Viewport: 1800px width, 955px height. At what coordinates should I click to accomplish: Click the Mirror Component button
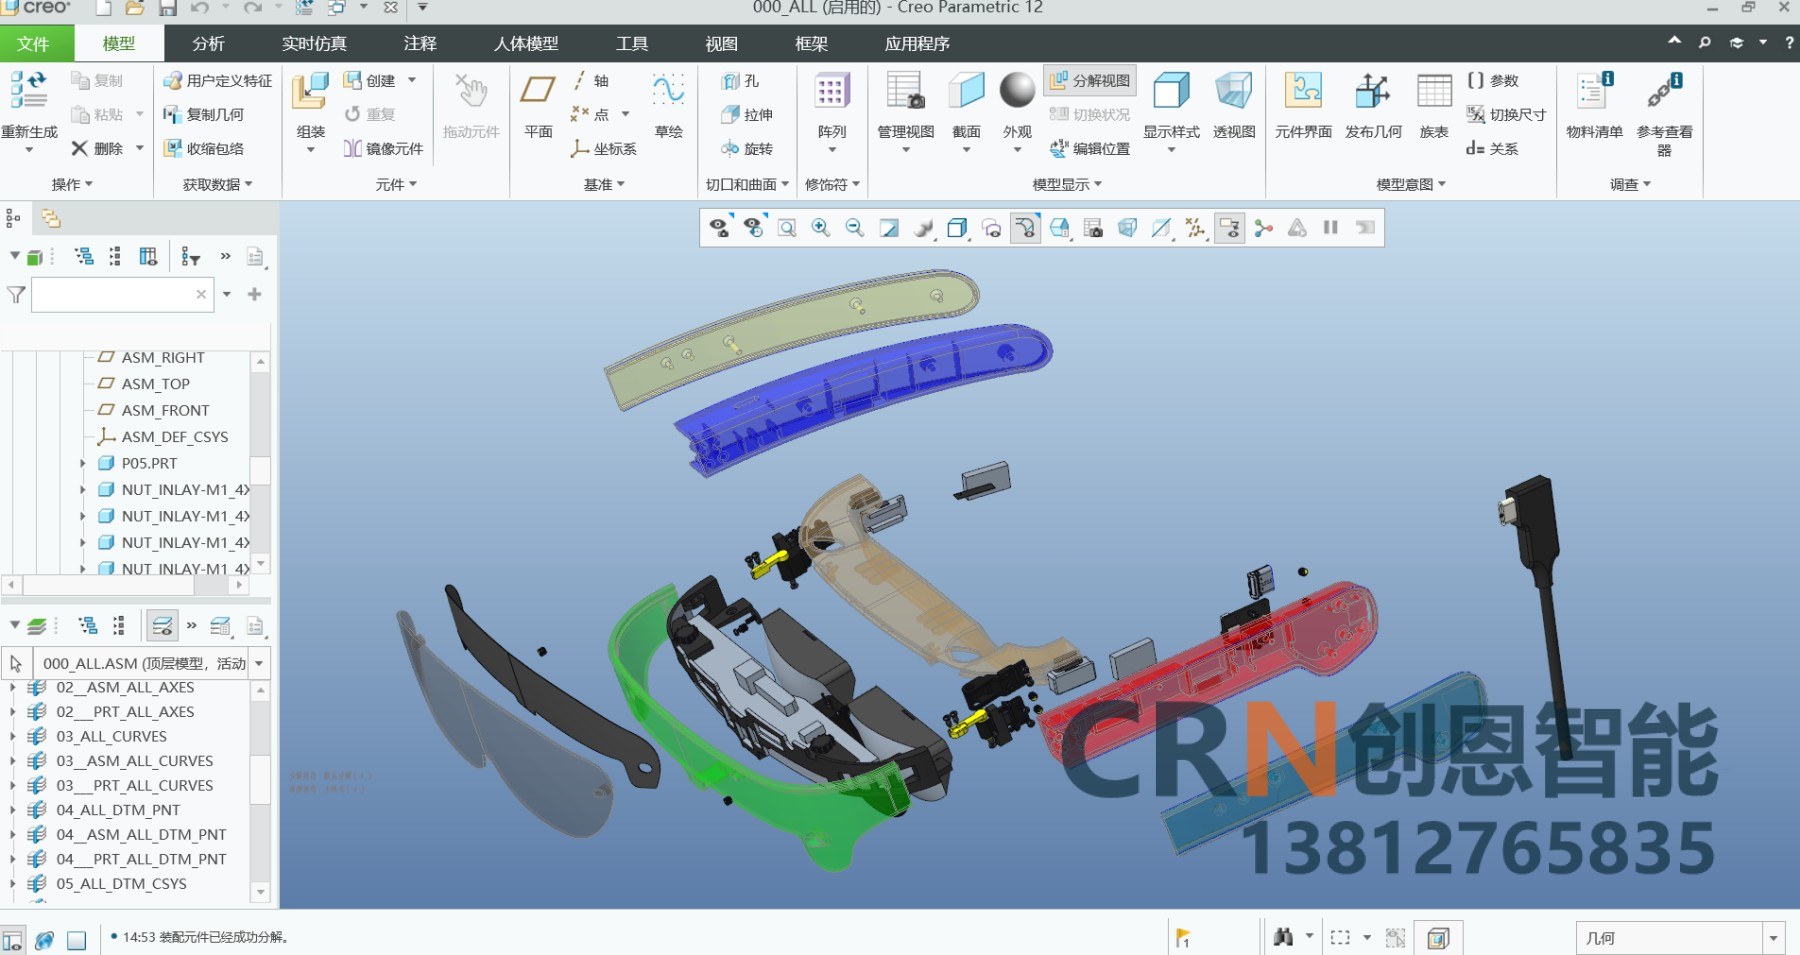383,149
